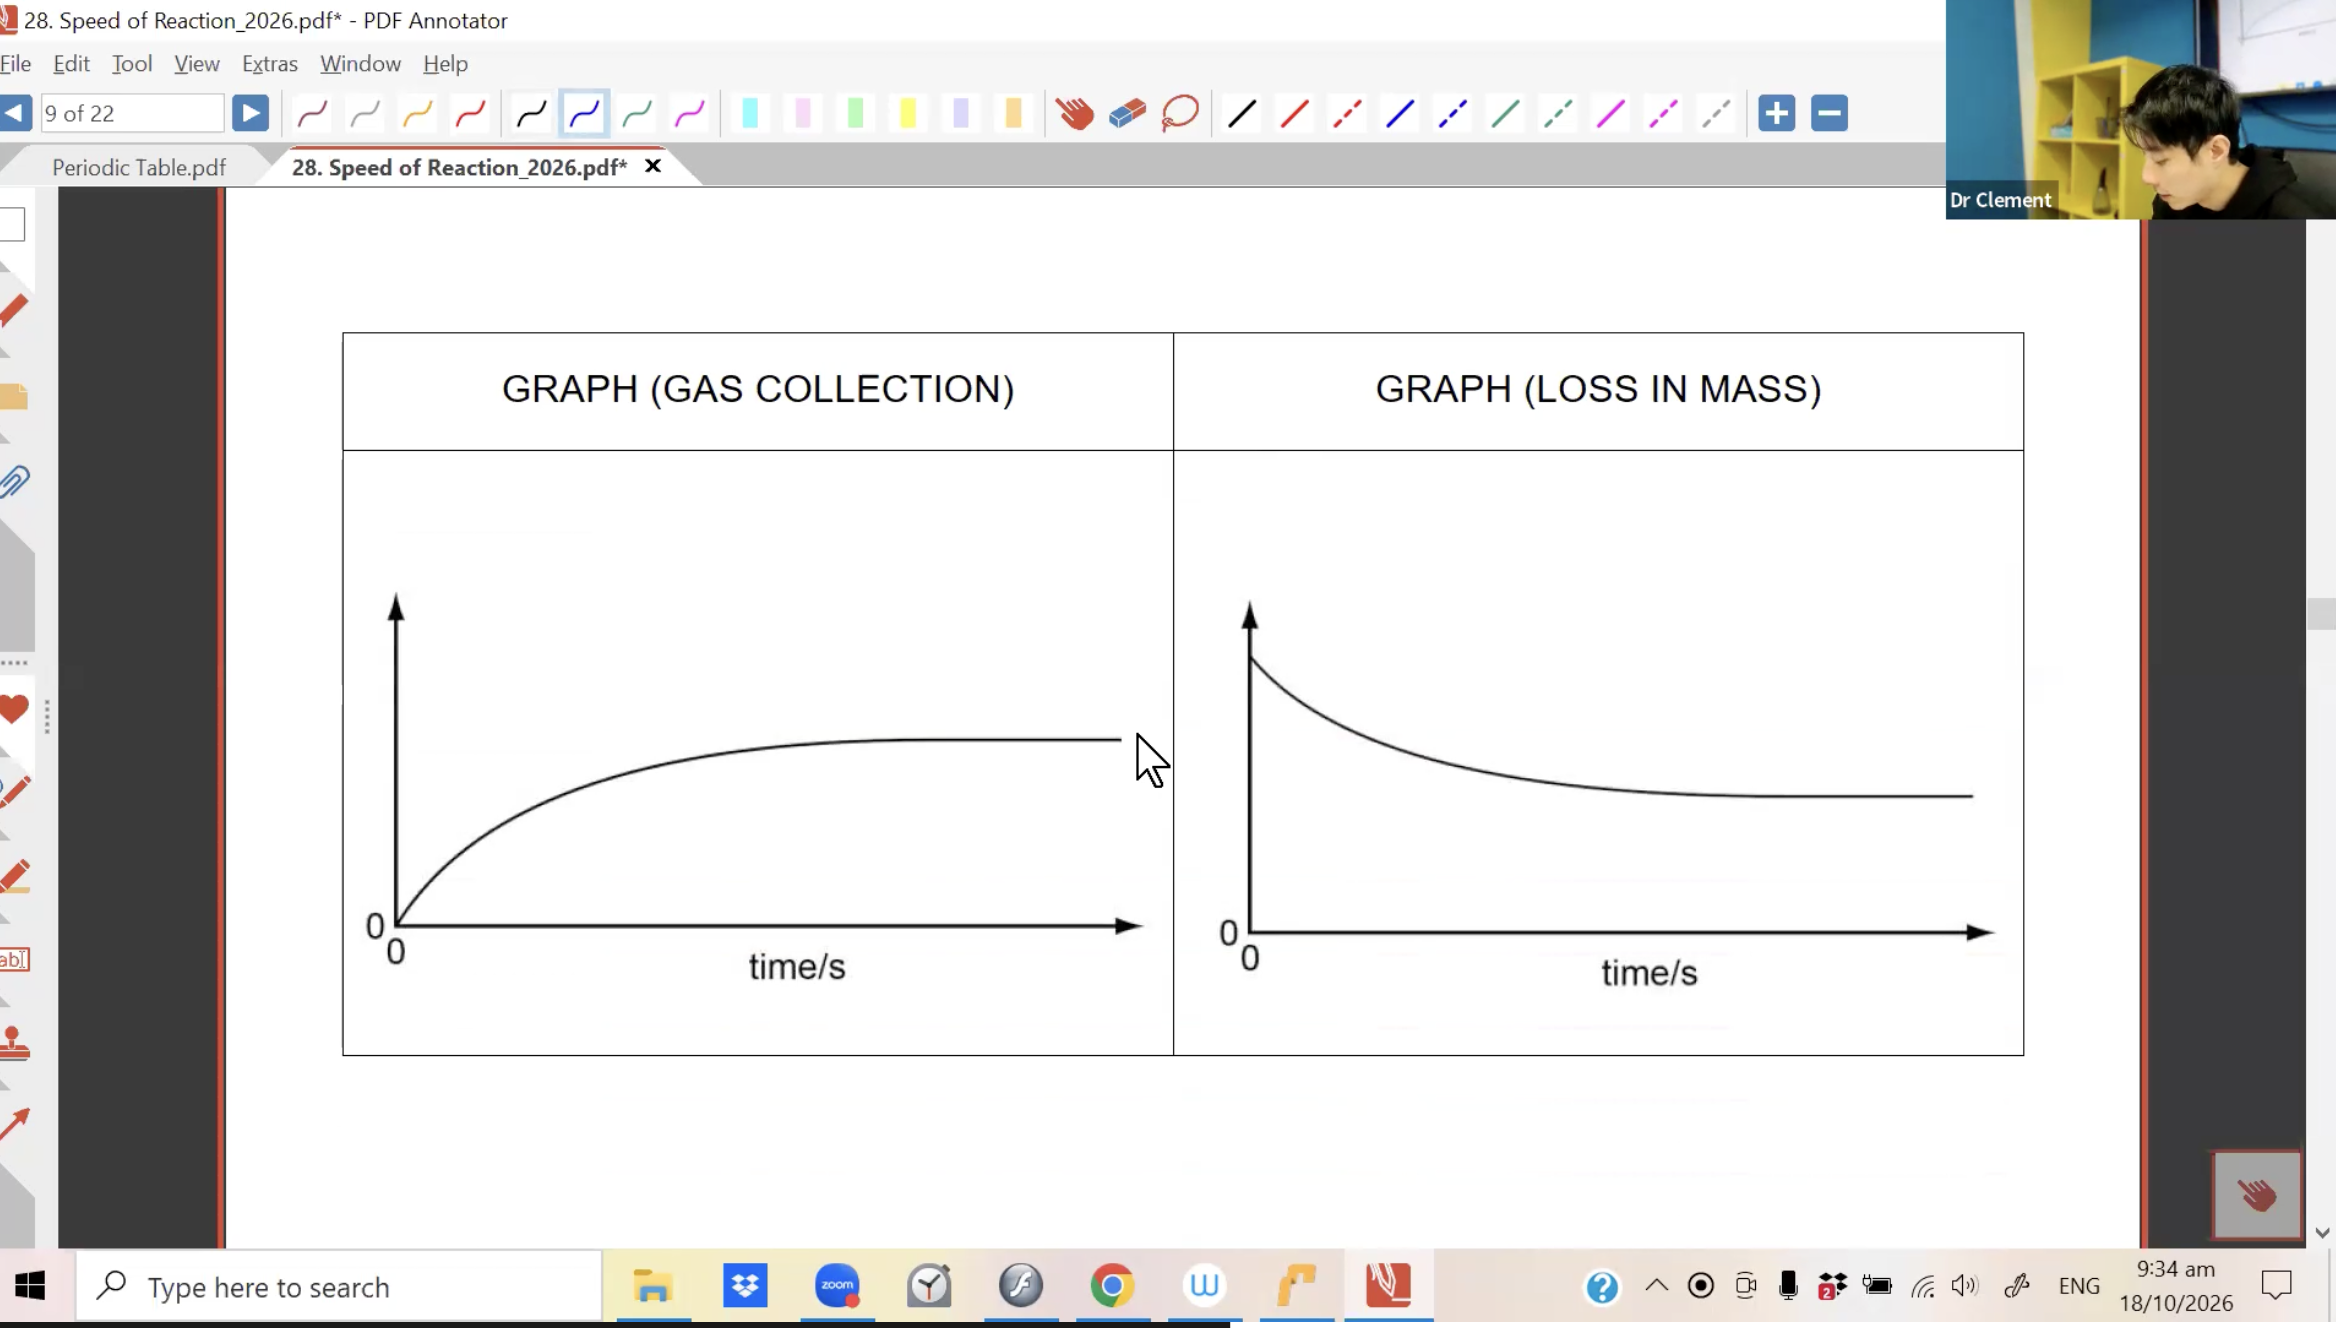Select the dashed red line tool

click(x=1347, y=113)
